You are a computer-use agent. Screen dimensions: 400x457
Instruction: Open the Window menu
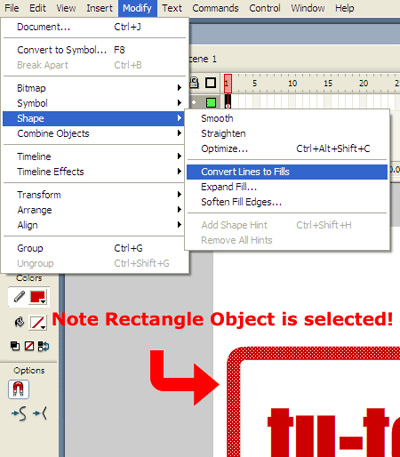(x=308, y=8)
